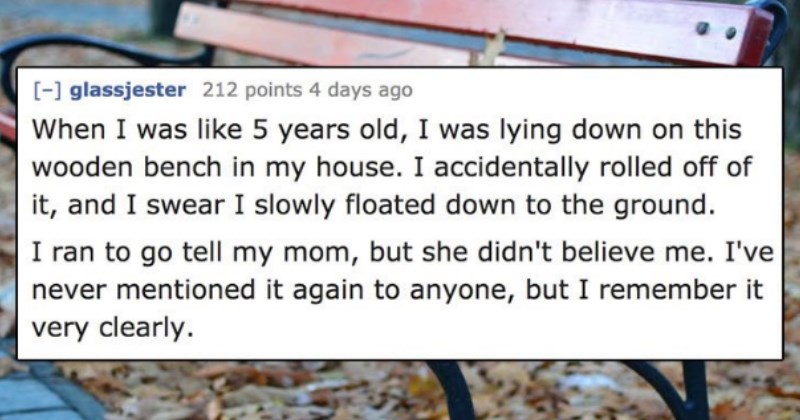Click the blue pavement in the bottom-left corner
Viewport: 800px width, 420px height.
(x=38, y=398)
